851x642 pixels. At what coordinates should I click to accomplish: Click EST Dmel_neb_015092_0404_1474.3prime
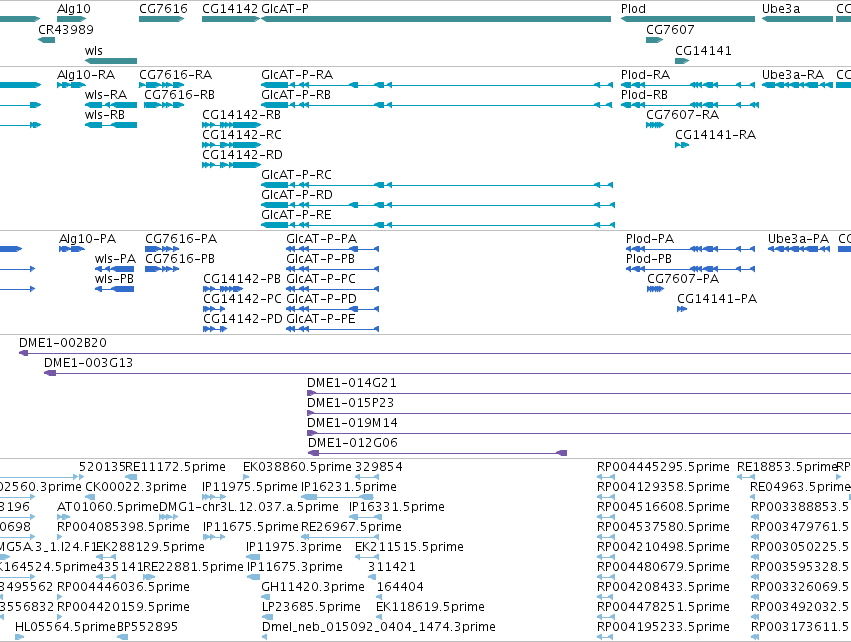tap(379, 627)
